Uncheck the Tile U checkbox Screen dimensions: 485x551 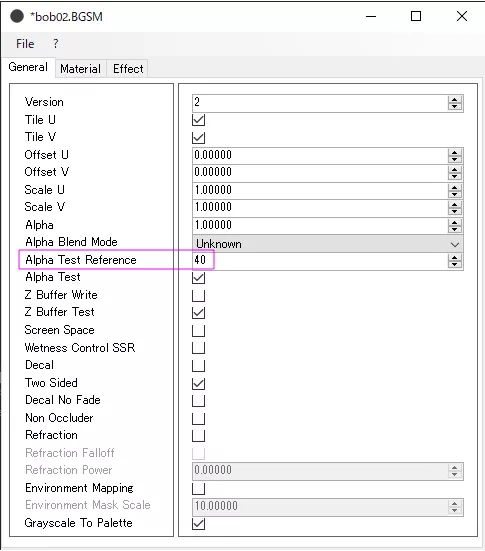pyautogui.click(x=199, y=120)
